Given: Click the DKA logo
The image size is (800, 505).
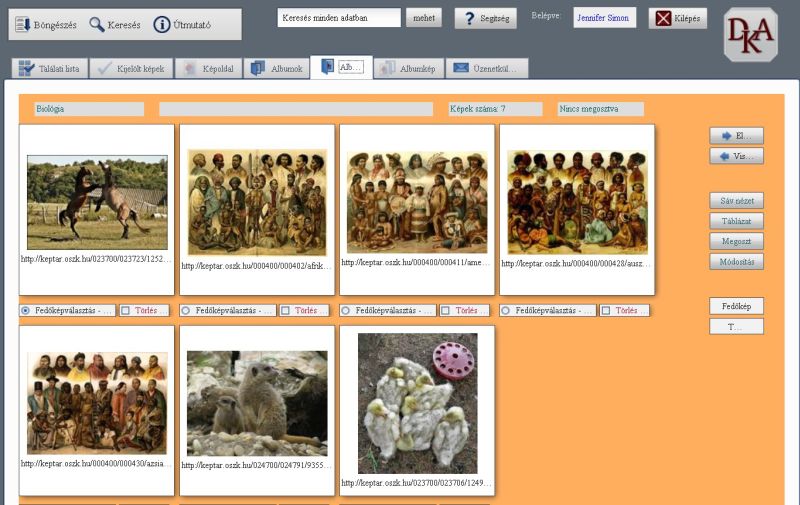Looking at the screenshot, I should coord(749,35).
